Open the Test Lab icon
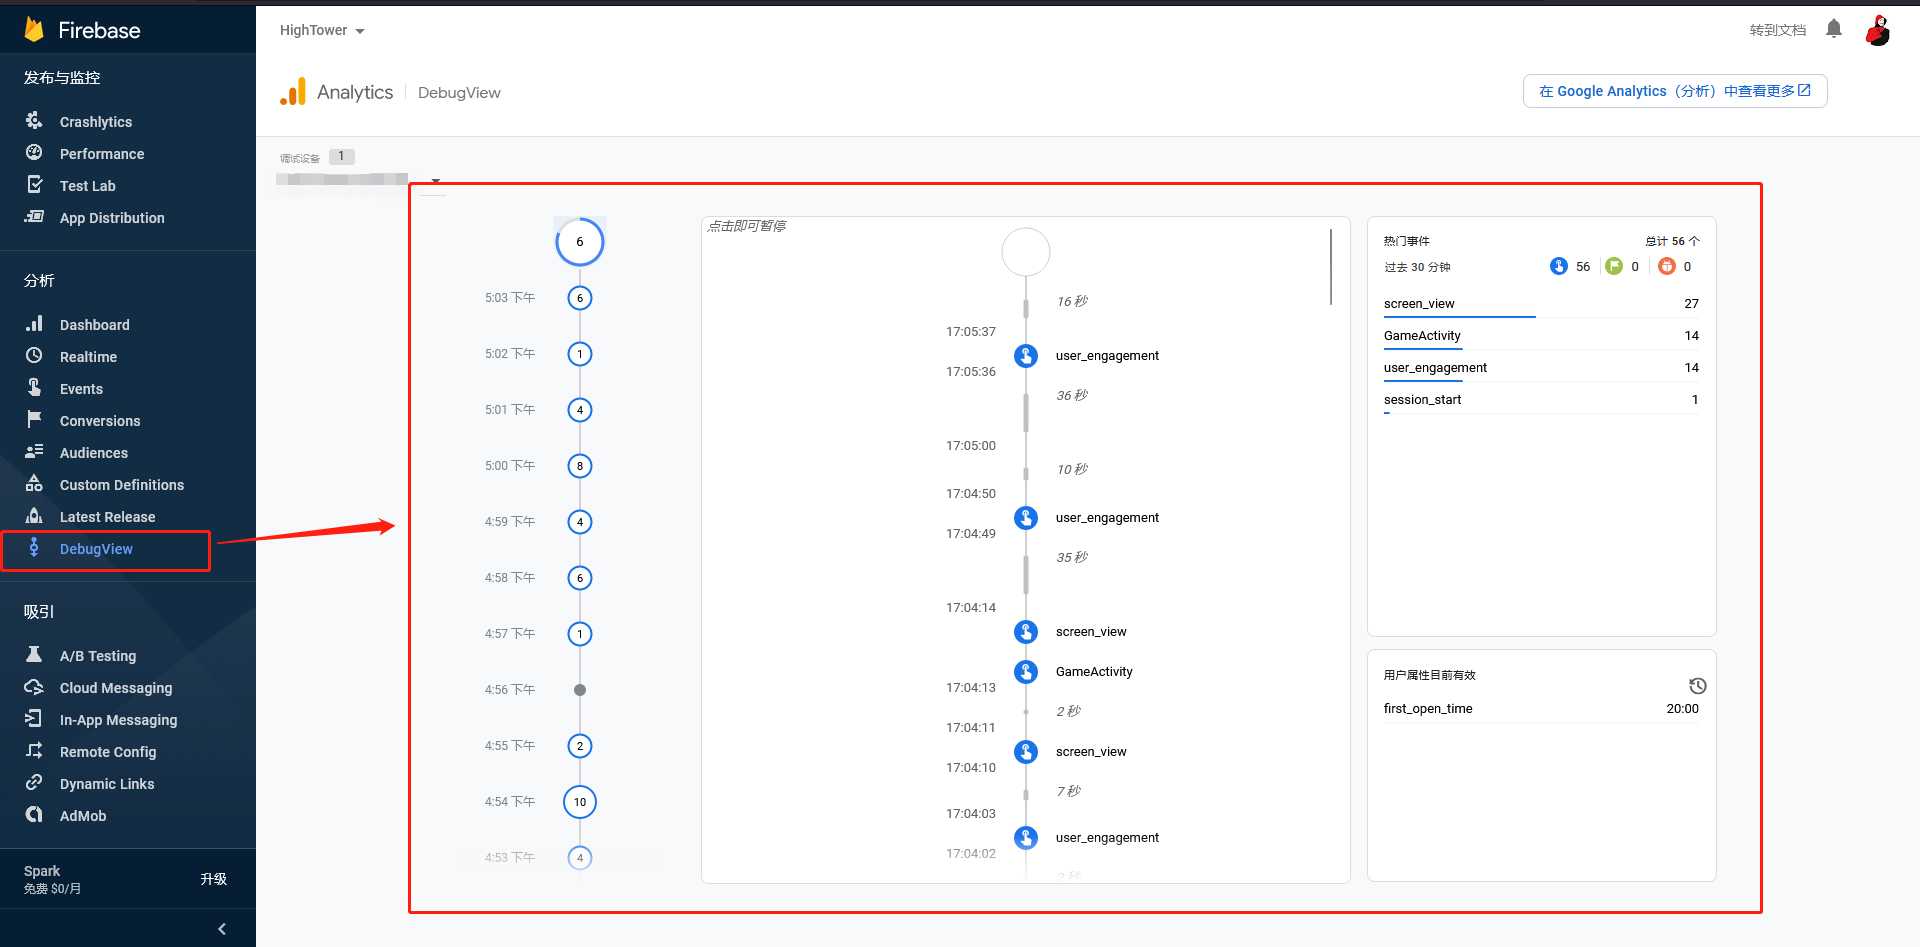The width and height of the screenshot is (1920, 947). [34, 185]
